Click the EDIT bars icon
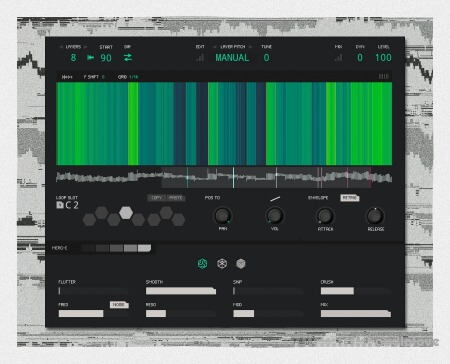The height and width of the screenshot is (364, 450). [200, 58]
